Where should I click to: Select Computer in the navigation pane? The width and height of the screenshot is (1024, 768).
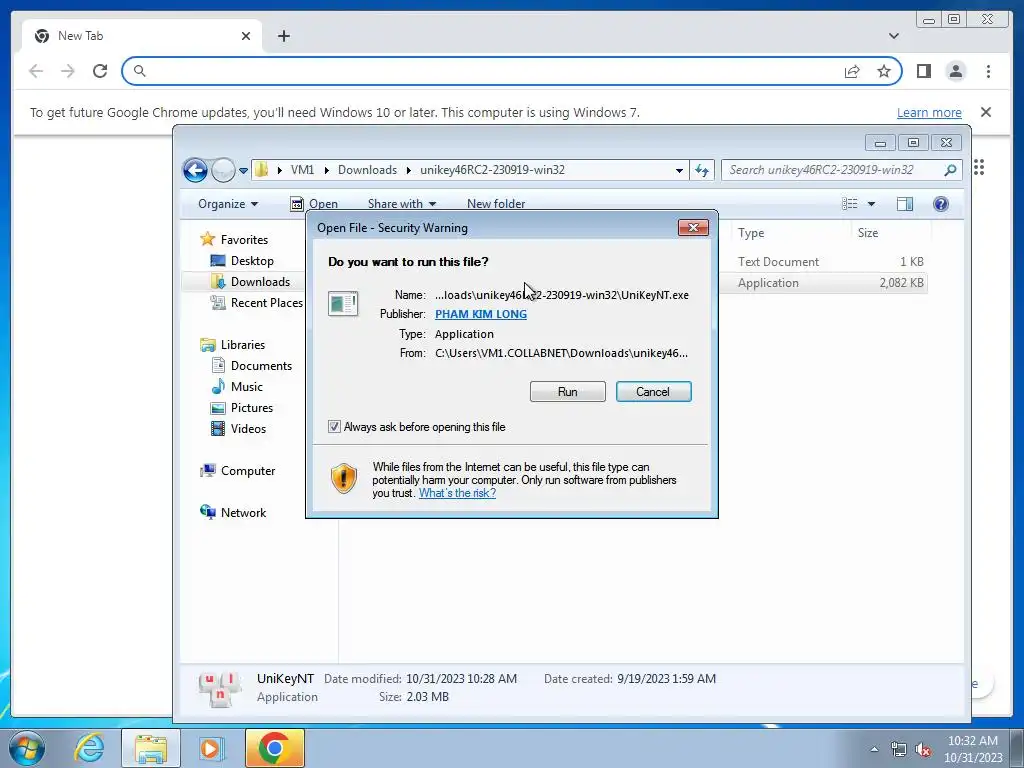pos(238,471)
